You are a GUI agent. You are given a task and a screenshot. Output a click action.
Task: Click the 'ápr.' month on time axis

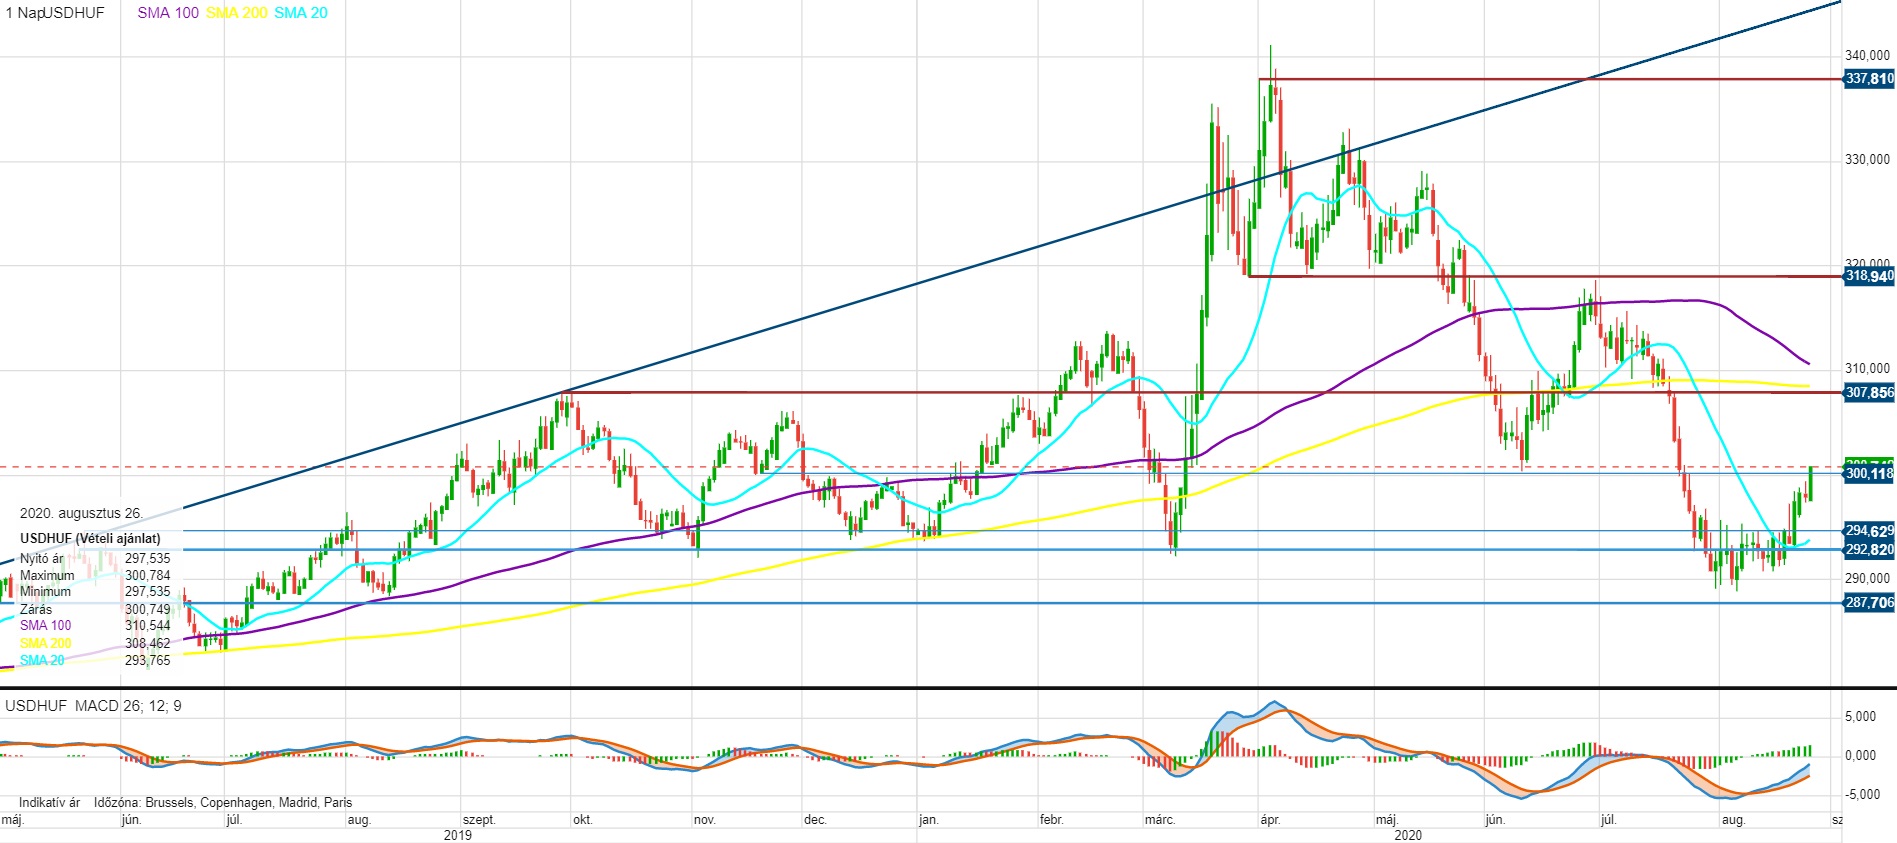pyautogui.click(x=1270, y=820)
